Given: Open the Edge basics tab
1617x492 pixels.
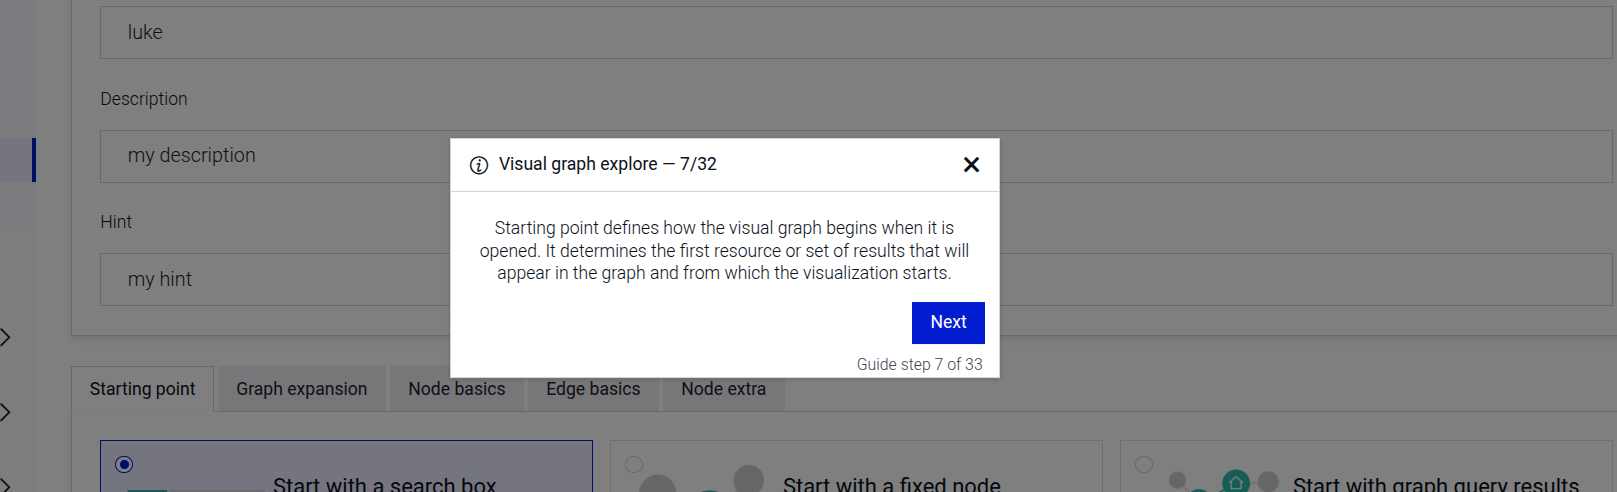Looking at the screenshot, I should 593,389.
